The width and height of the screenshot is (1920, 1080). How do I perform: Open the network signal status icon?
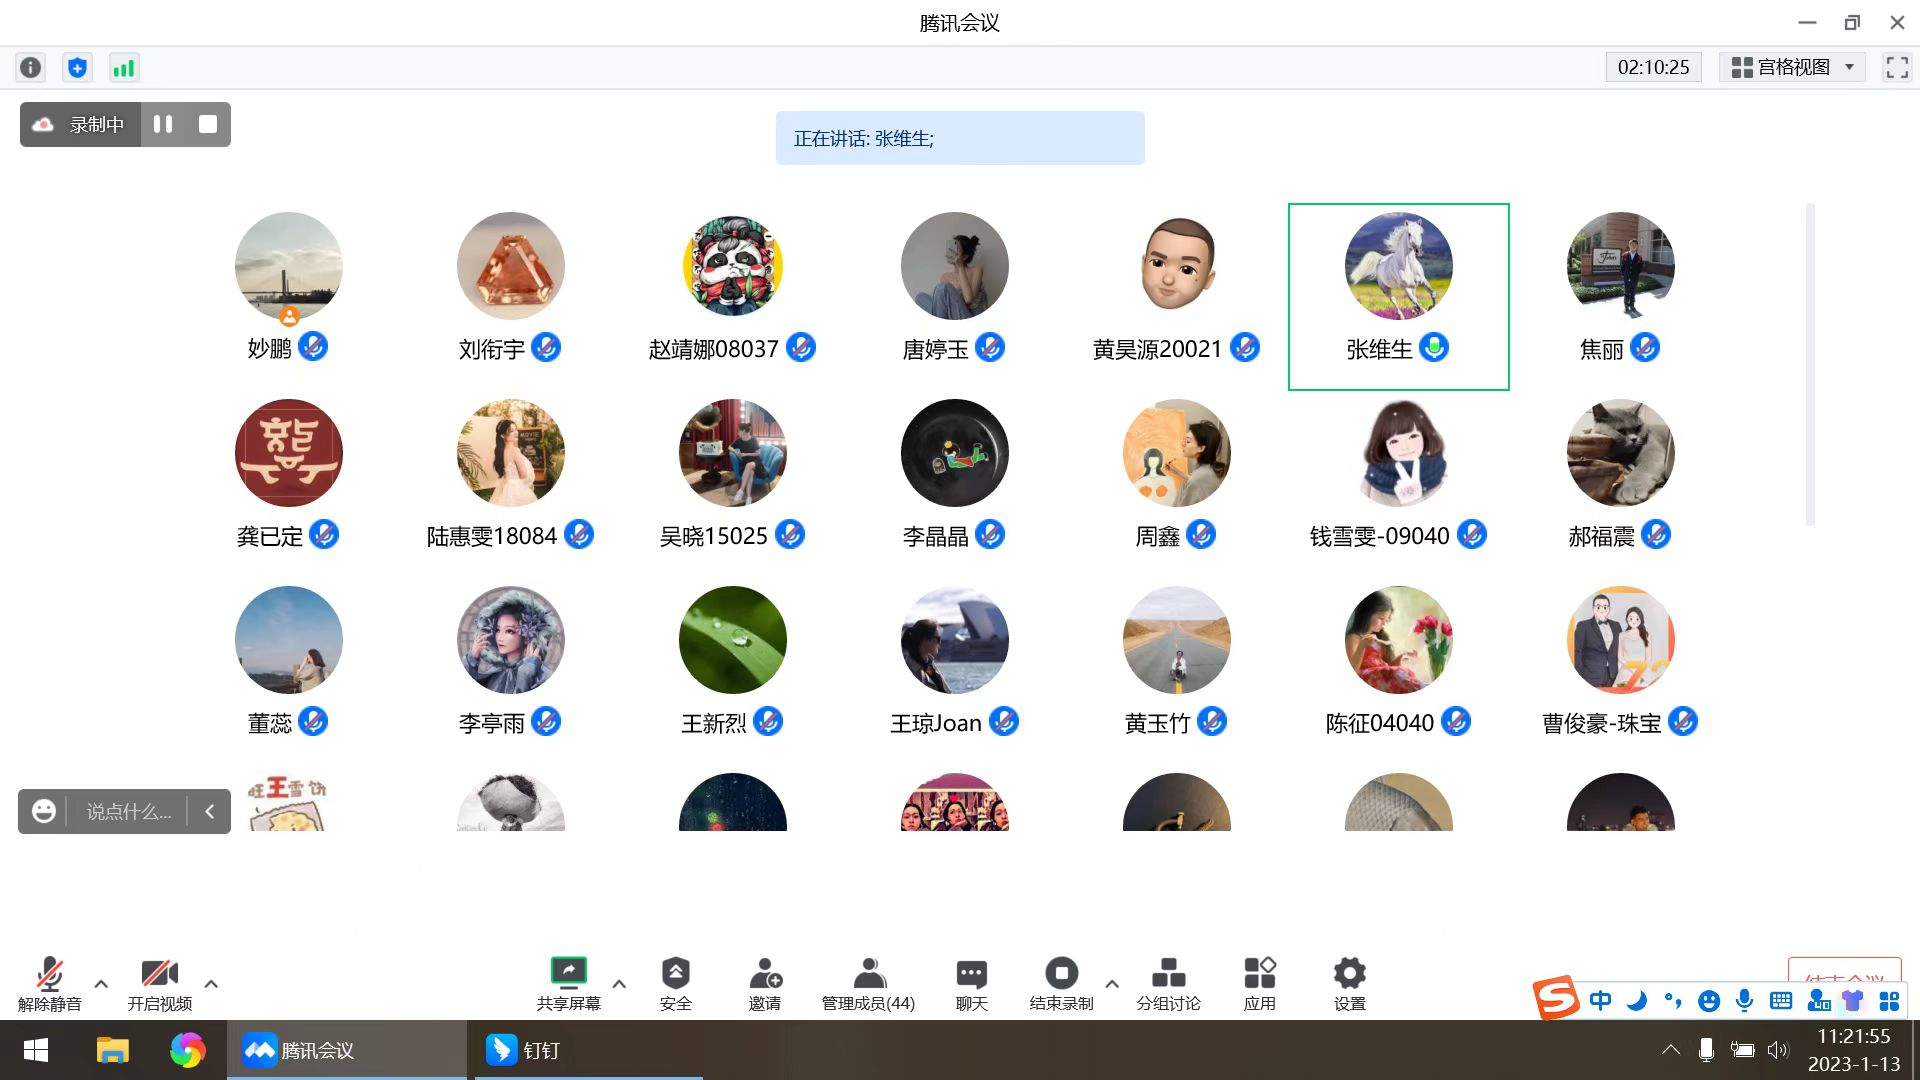[x=123, y=68]
